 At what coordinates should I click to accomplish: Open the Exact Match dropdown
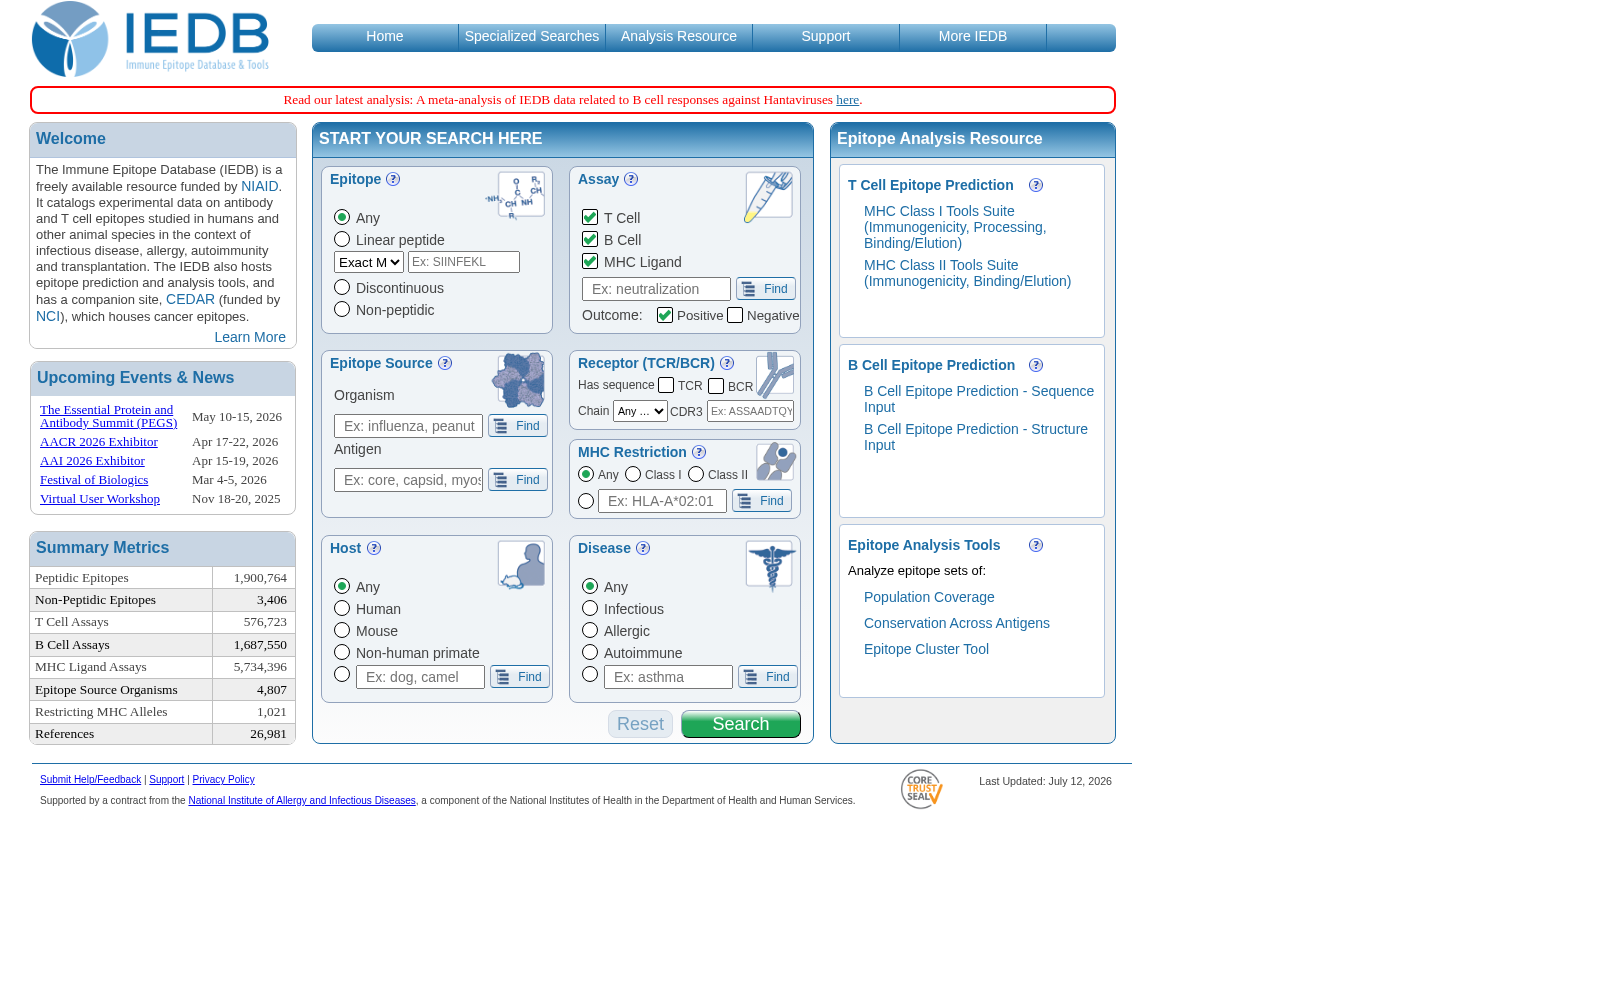coord(369,262)
